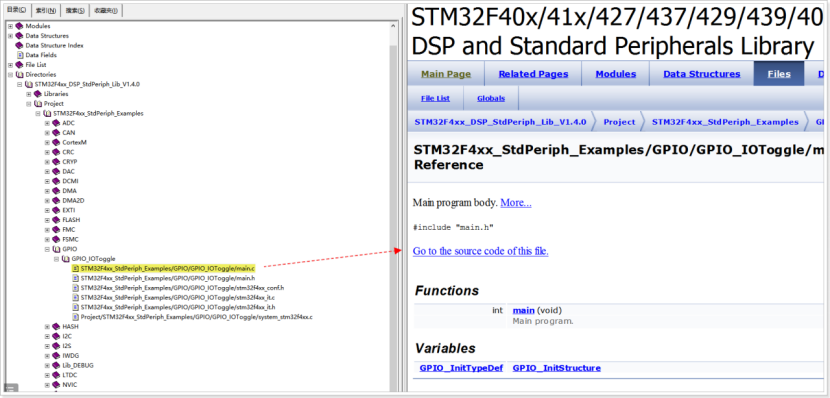This screenshot has width=830, height=398.
Task: Click the Data Structure Index book icon
Action: [x=20, y=46]
